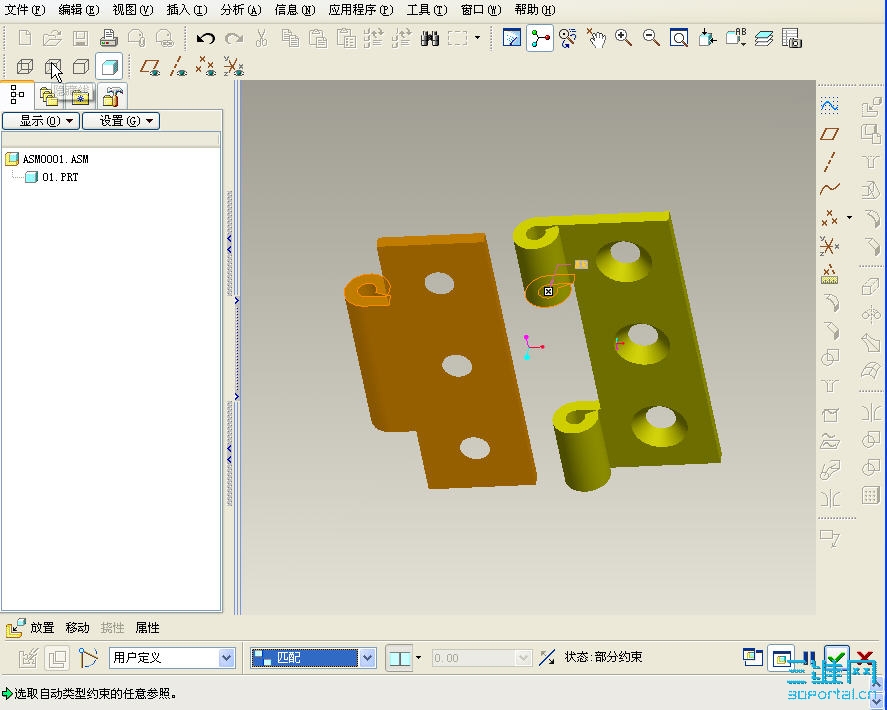Screen dimensions: 887x710
Task: Click the New file icon
Action: pos(24,38)
